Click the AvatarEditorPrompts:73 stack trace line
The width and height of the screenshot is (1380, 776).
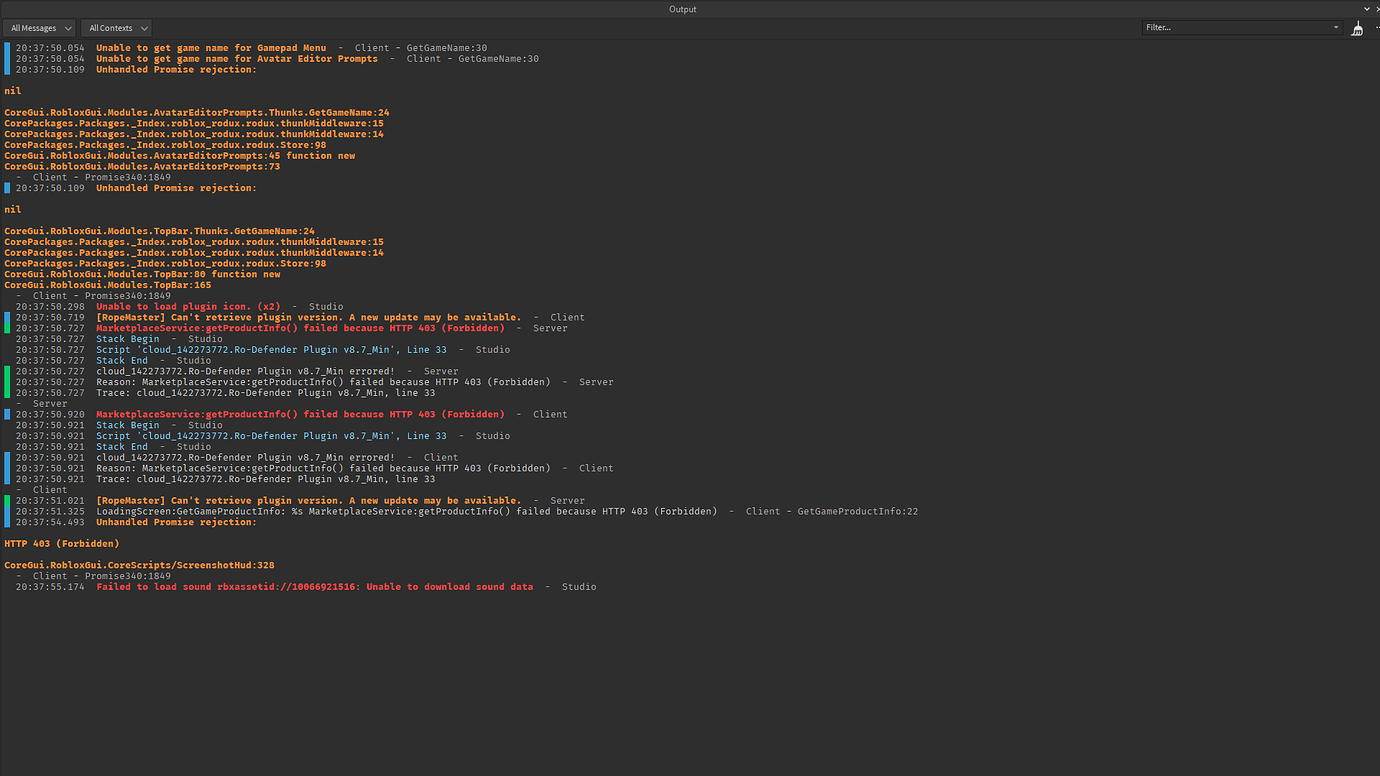[x=142, y=167]
